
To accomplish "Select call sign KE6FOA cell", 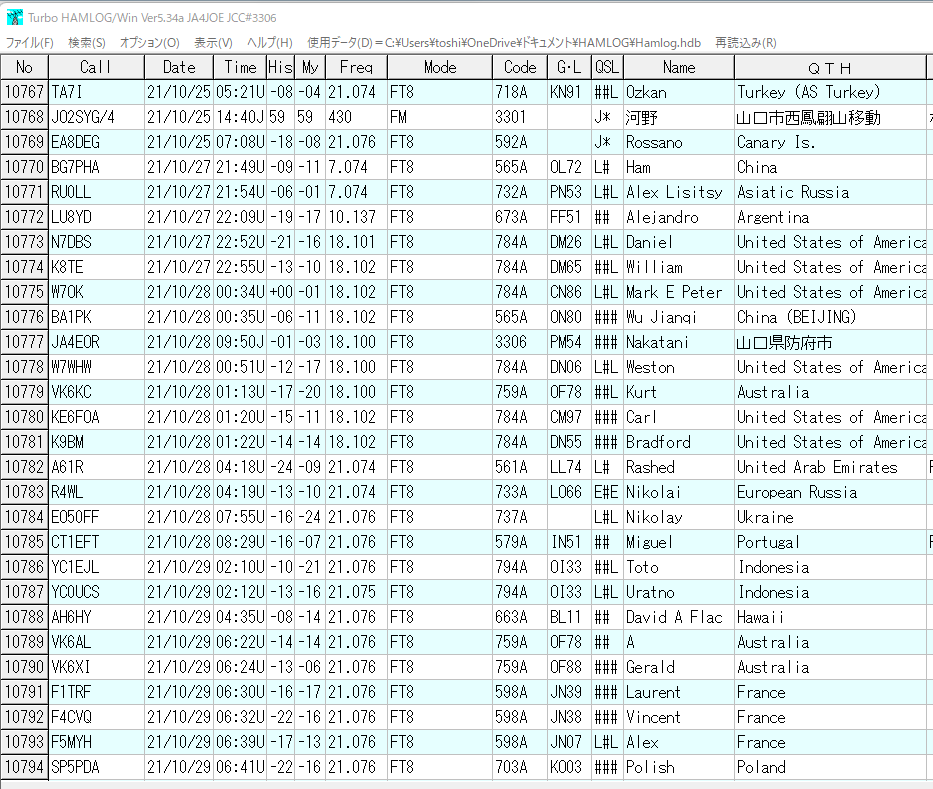I will [97, 417].
